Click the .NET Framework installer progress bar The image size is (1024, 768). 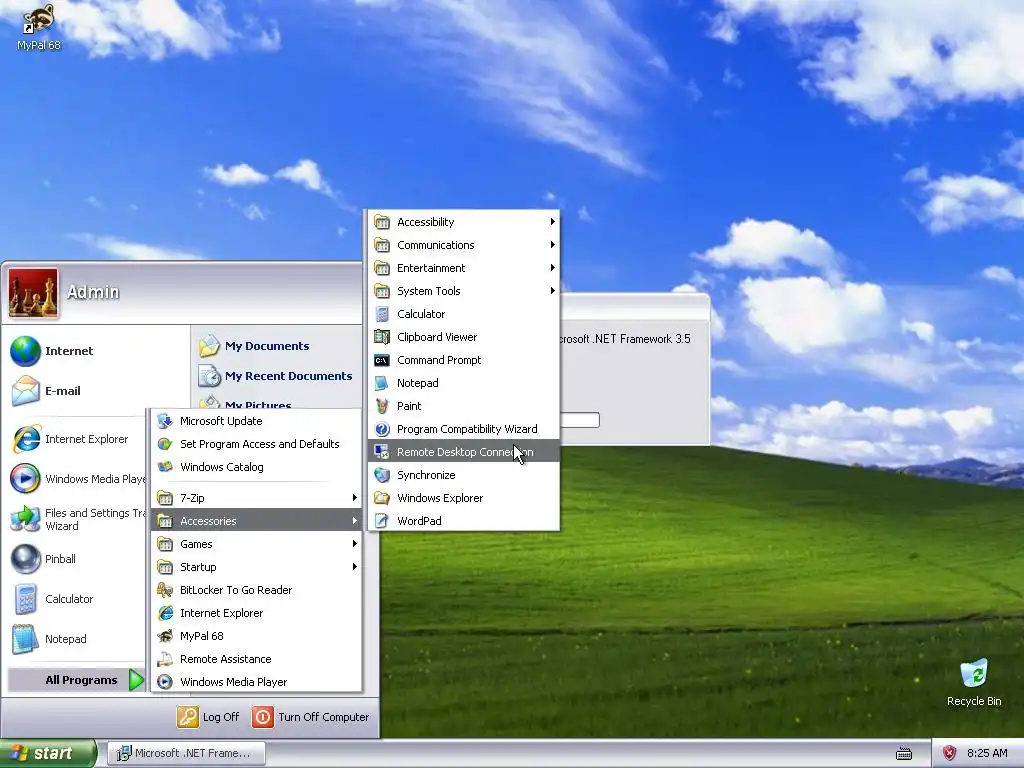tap(579, 420)
